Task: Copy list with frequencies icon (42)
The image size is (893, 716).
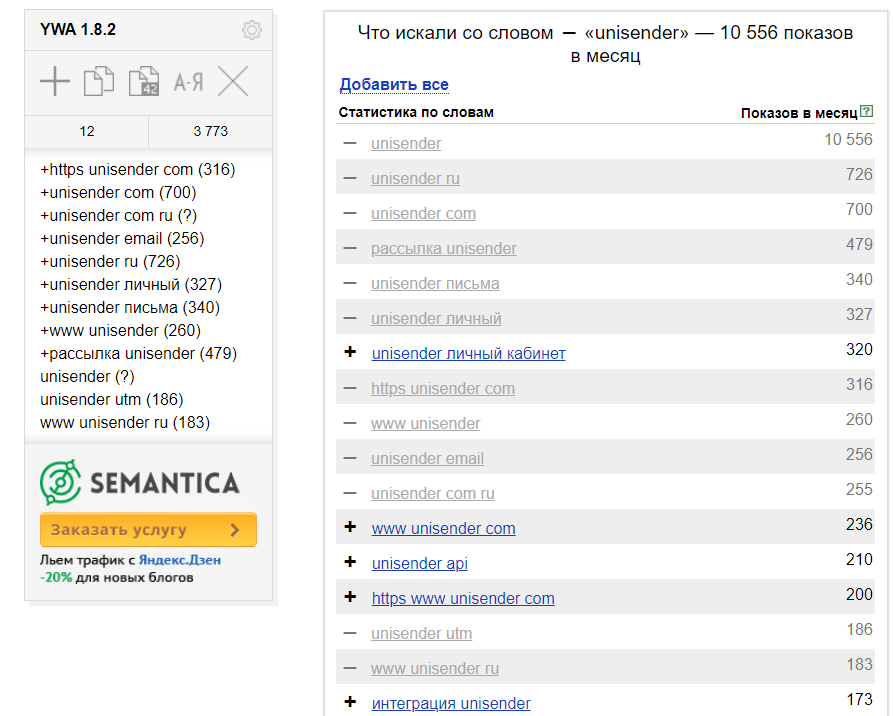Action: pos(144,81)
